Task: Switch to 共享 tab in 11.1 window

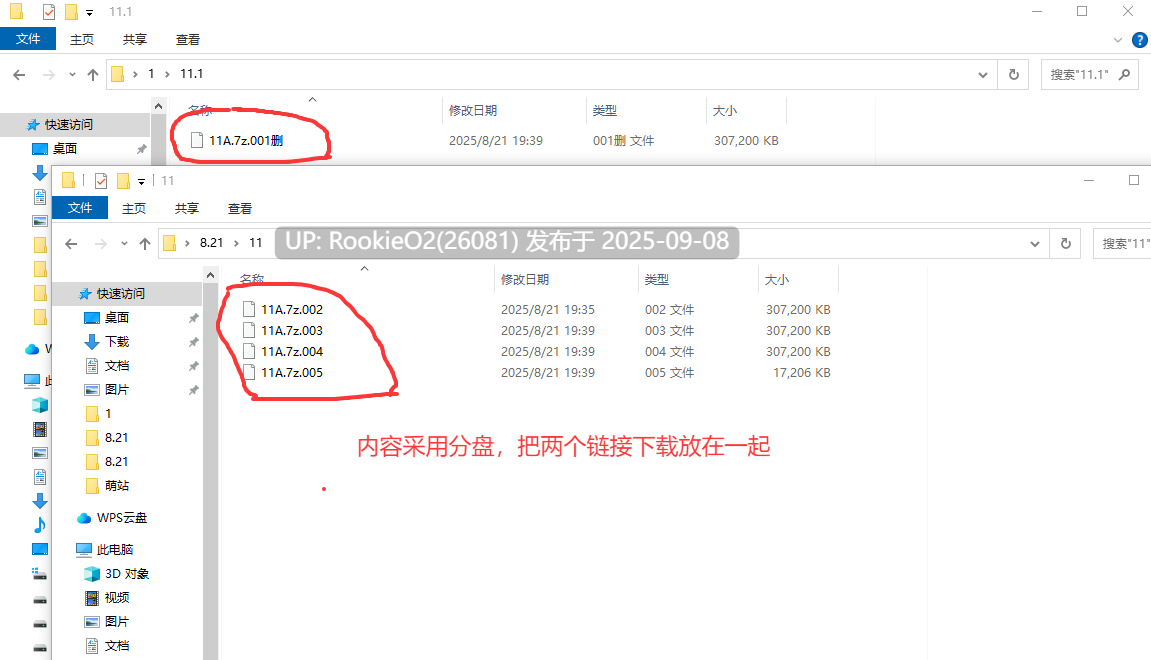Action: click(x=134, y=40)
